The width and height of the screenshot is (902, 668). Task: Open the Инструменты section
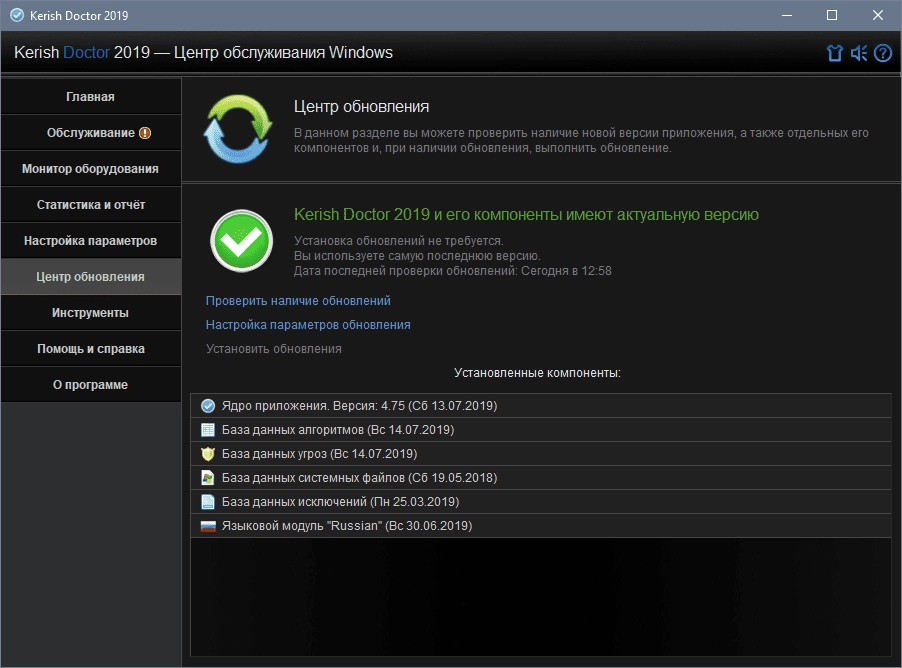(91, 312)
